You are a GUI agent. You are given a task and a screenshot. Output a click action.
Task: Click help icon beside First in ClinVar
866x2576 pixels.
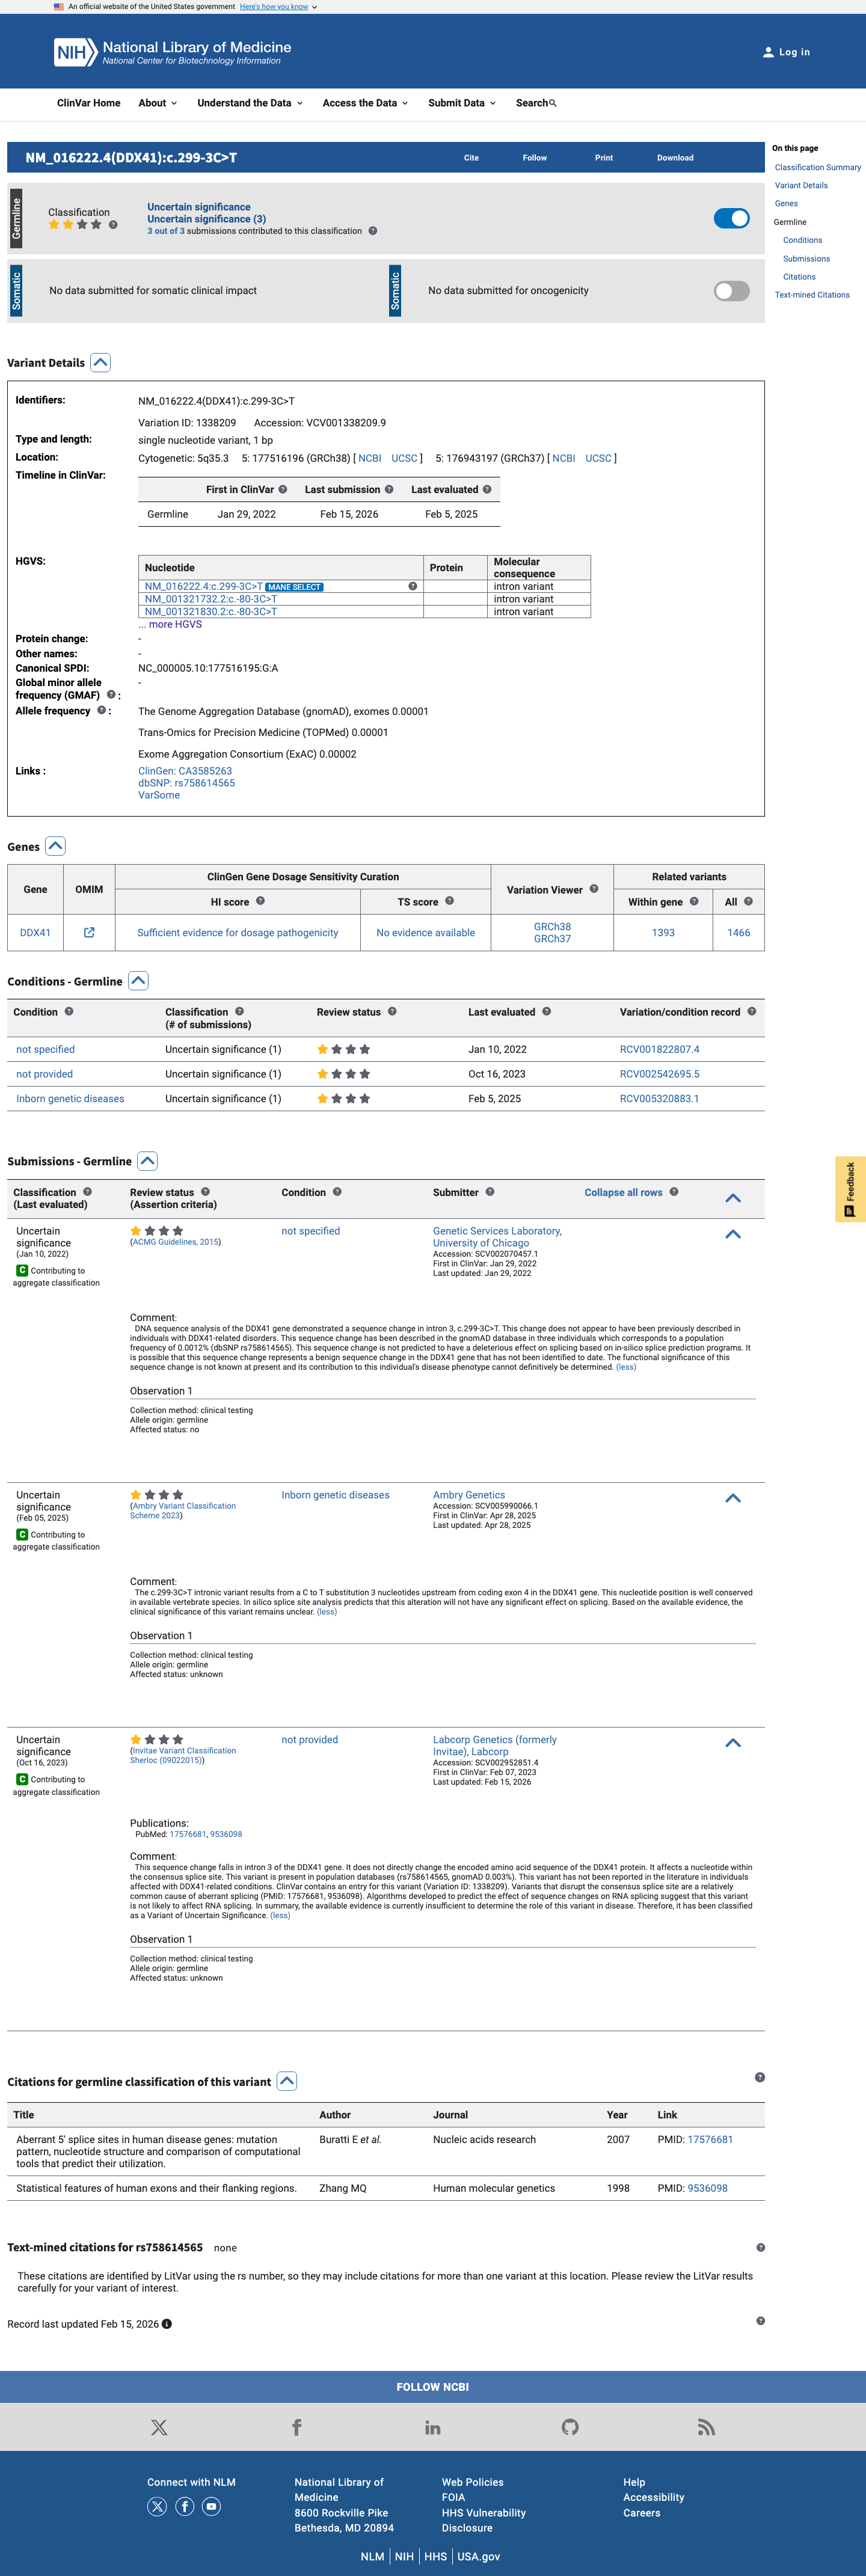pyautogui.click(x=283, y=490)
